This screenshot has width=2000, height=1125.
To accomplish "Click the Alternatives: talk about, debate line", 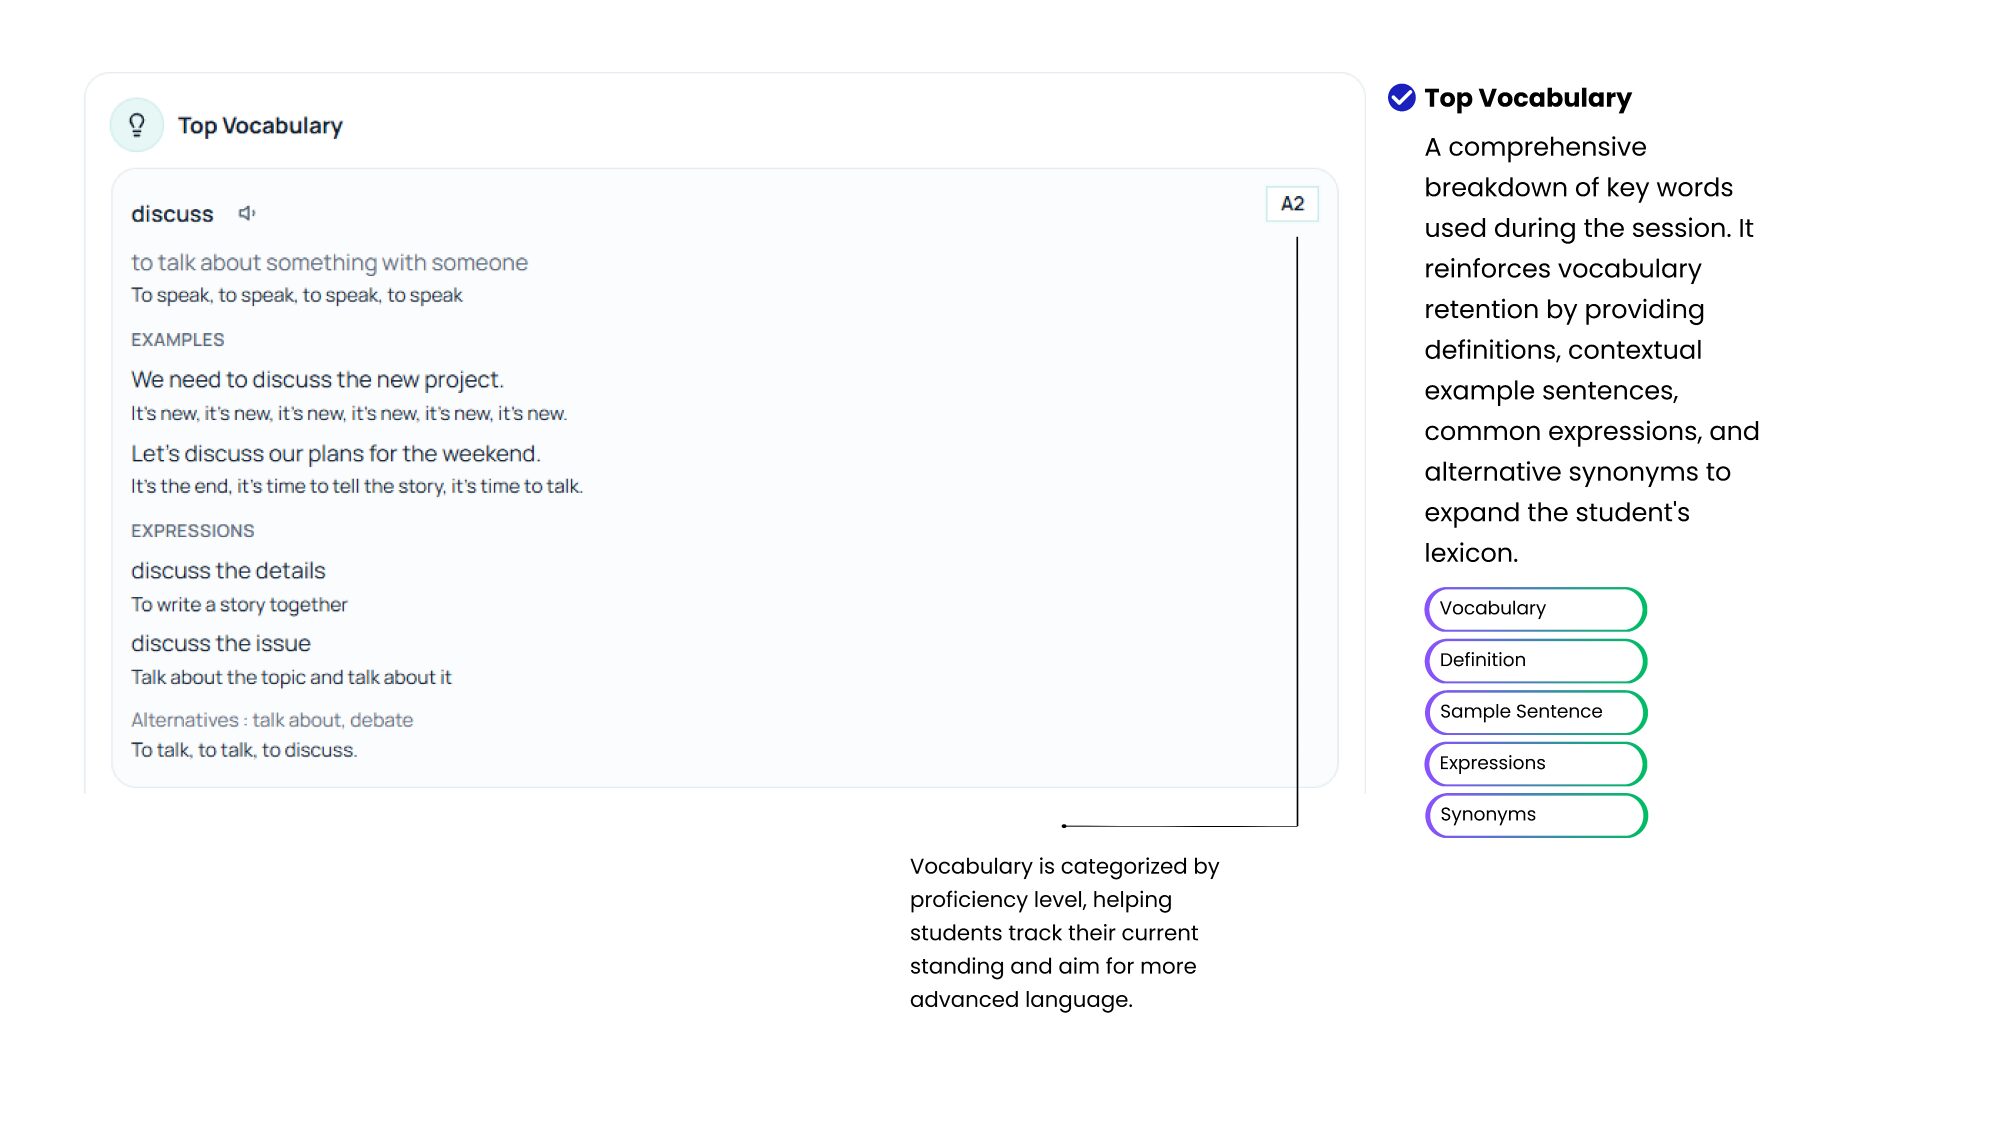I will click(271, 720).
